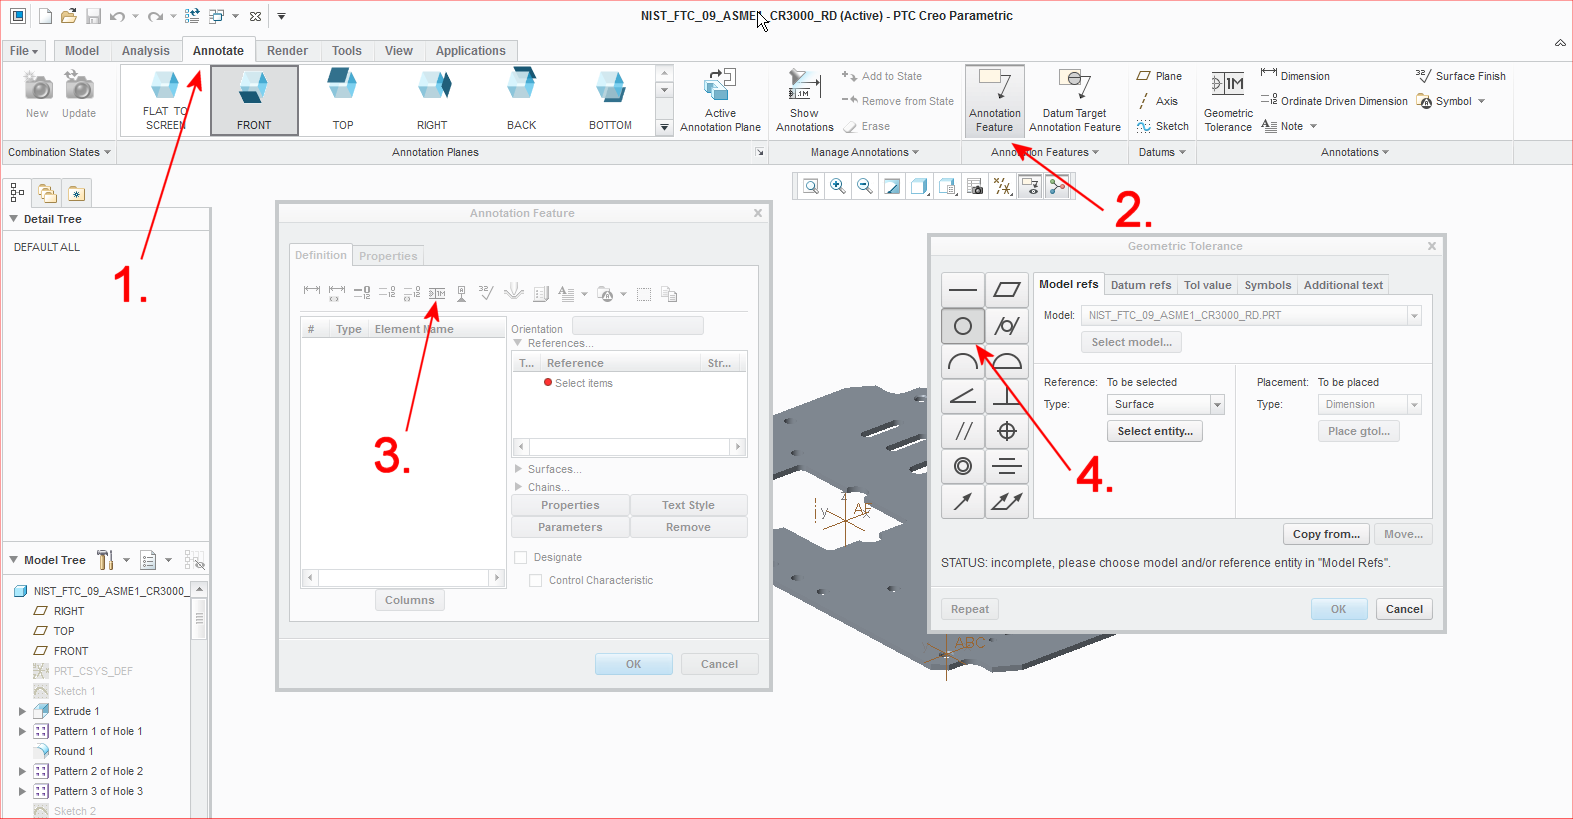Screen dimensions: 1573x819
Task: Open the Datum refs tab
Action: [1140, 285]
